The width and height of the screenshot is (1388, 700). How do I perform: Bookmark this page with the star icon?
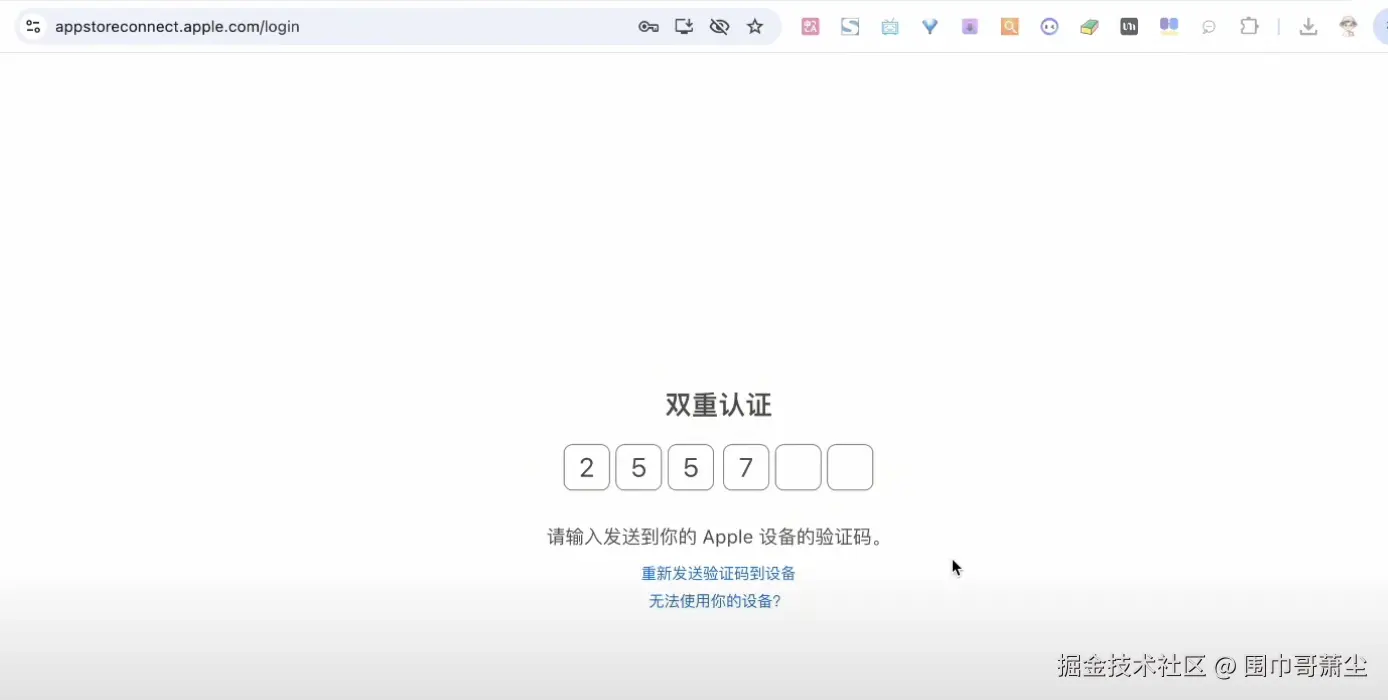coord(755,27)
